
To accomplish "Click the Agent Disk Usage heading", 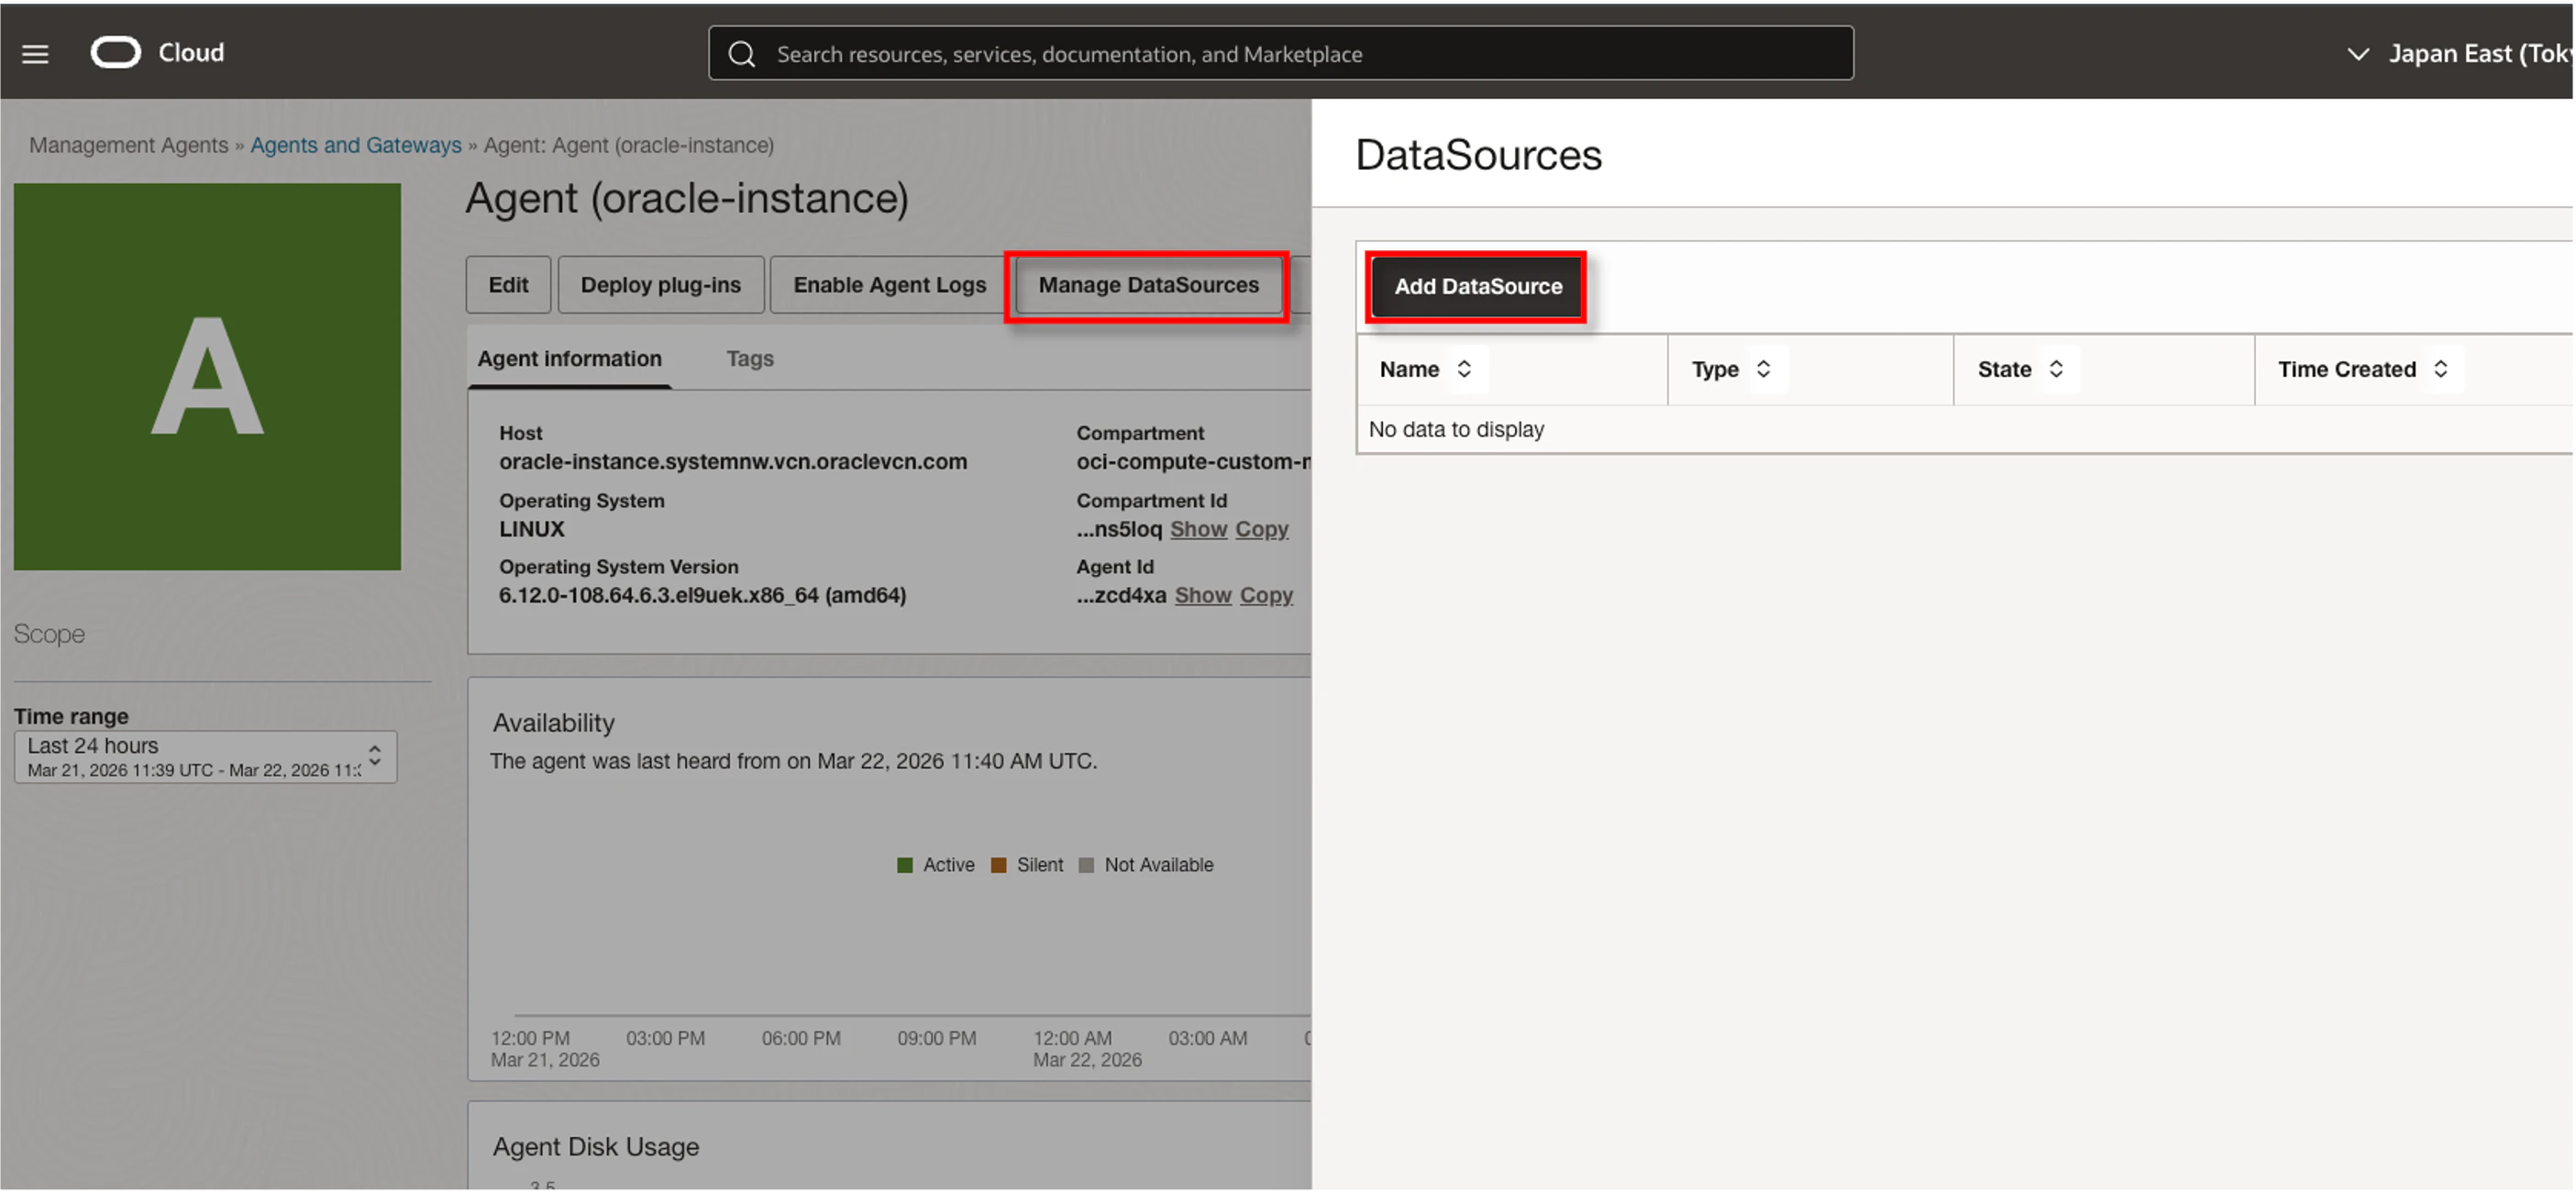I will point(595,1147).
